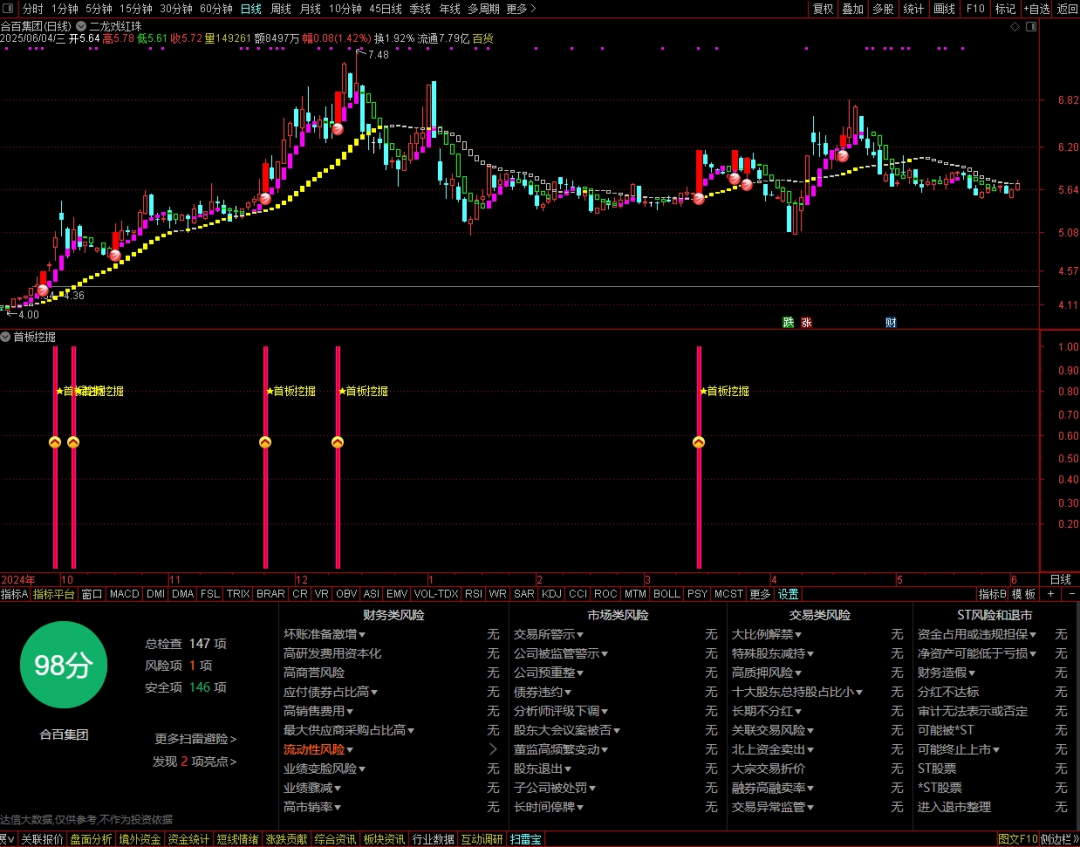1080x847 pixels.
Task: Click the circle icon next to 二龙戏红珠
Action: pos(81,26)
